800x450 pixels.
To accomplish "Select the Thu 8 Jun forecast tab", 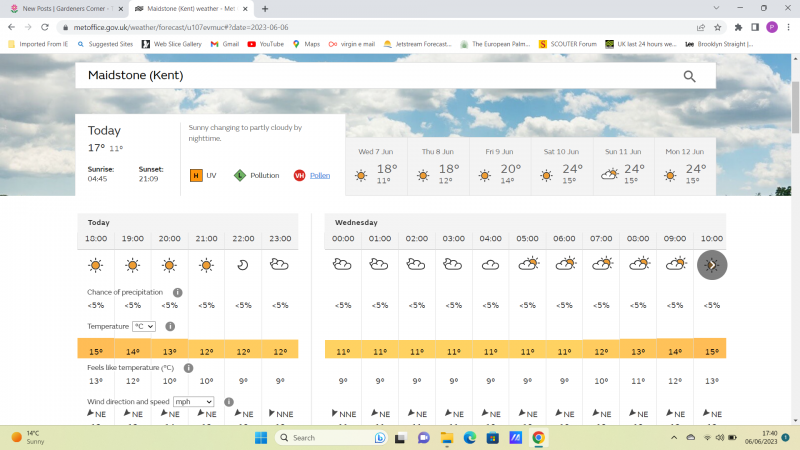I will click(438, 166).
